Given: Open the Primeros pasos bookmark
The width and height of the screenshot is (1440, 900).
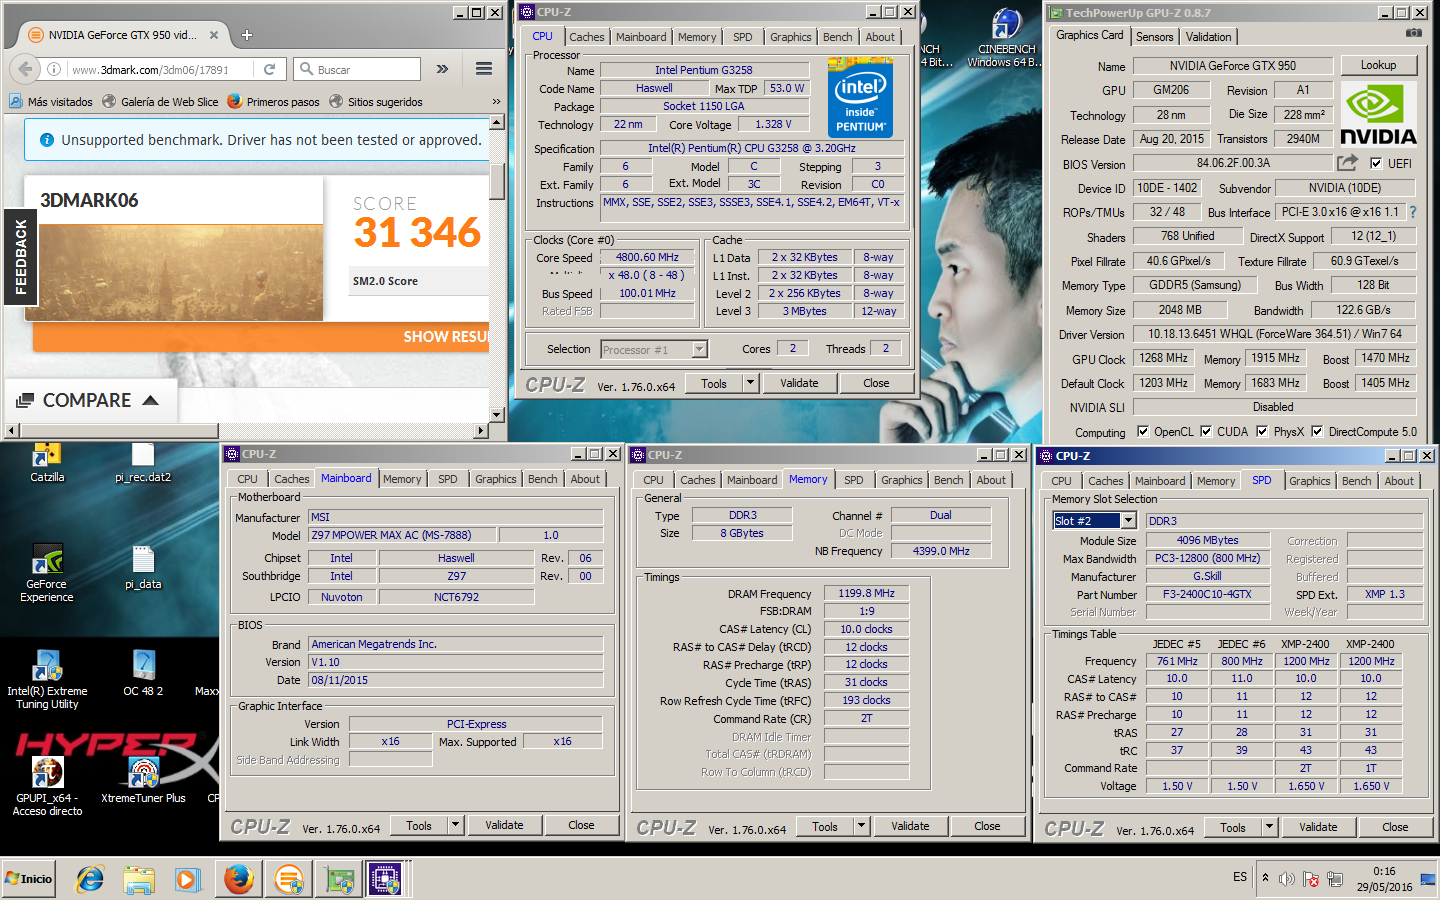Looking at the screenshot, I should click(x=273, y=102).
